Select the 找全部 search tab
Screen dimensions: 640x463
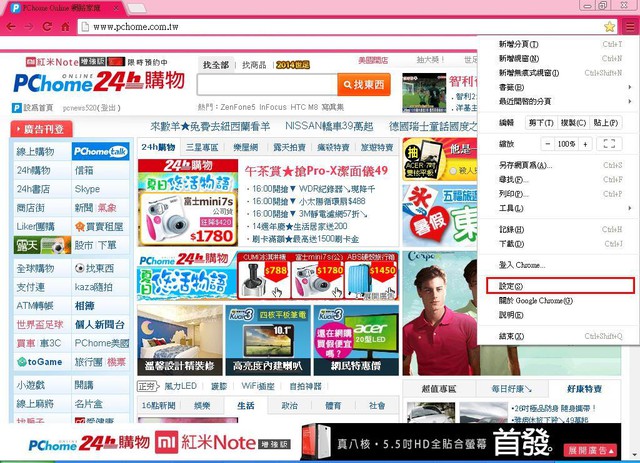216,65
